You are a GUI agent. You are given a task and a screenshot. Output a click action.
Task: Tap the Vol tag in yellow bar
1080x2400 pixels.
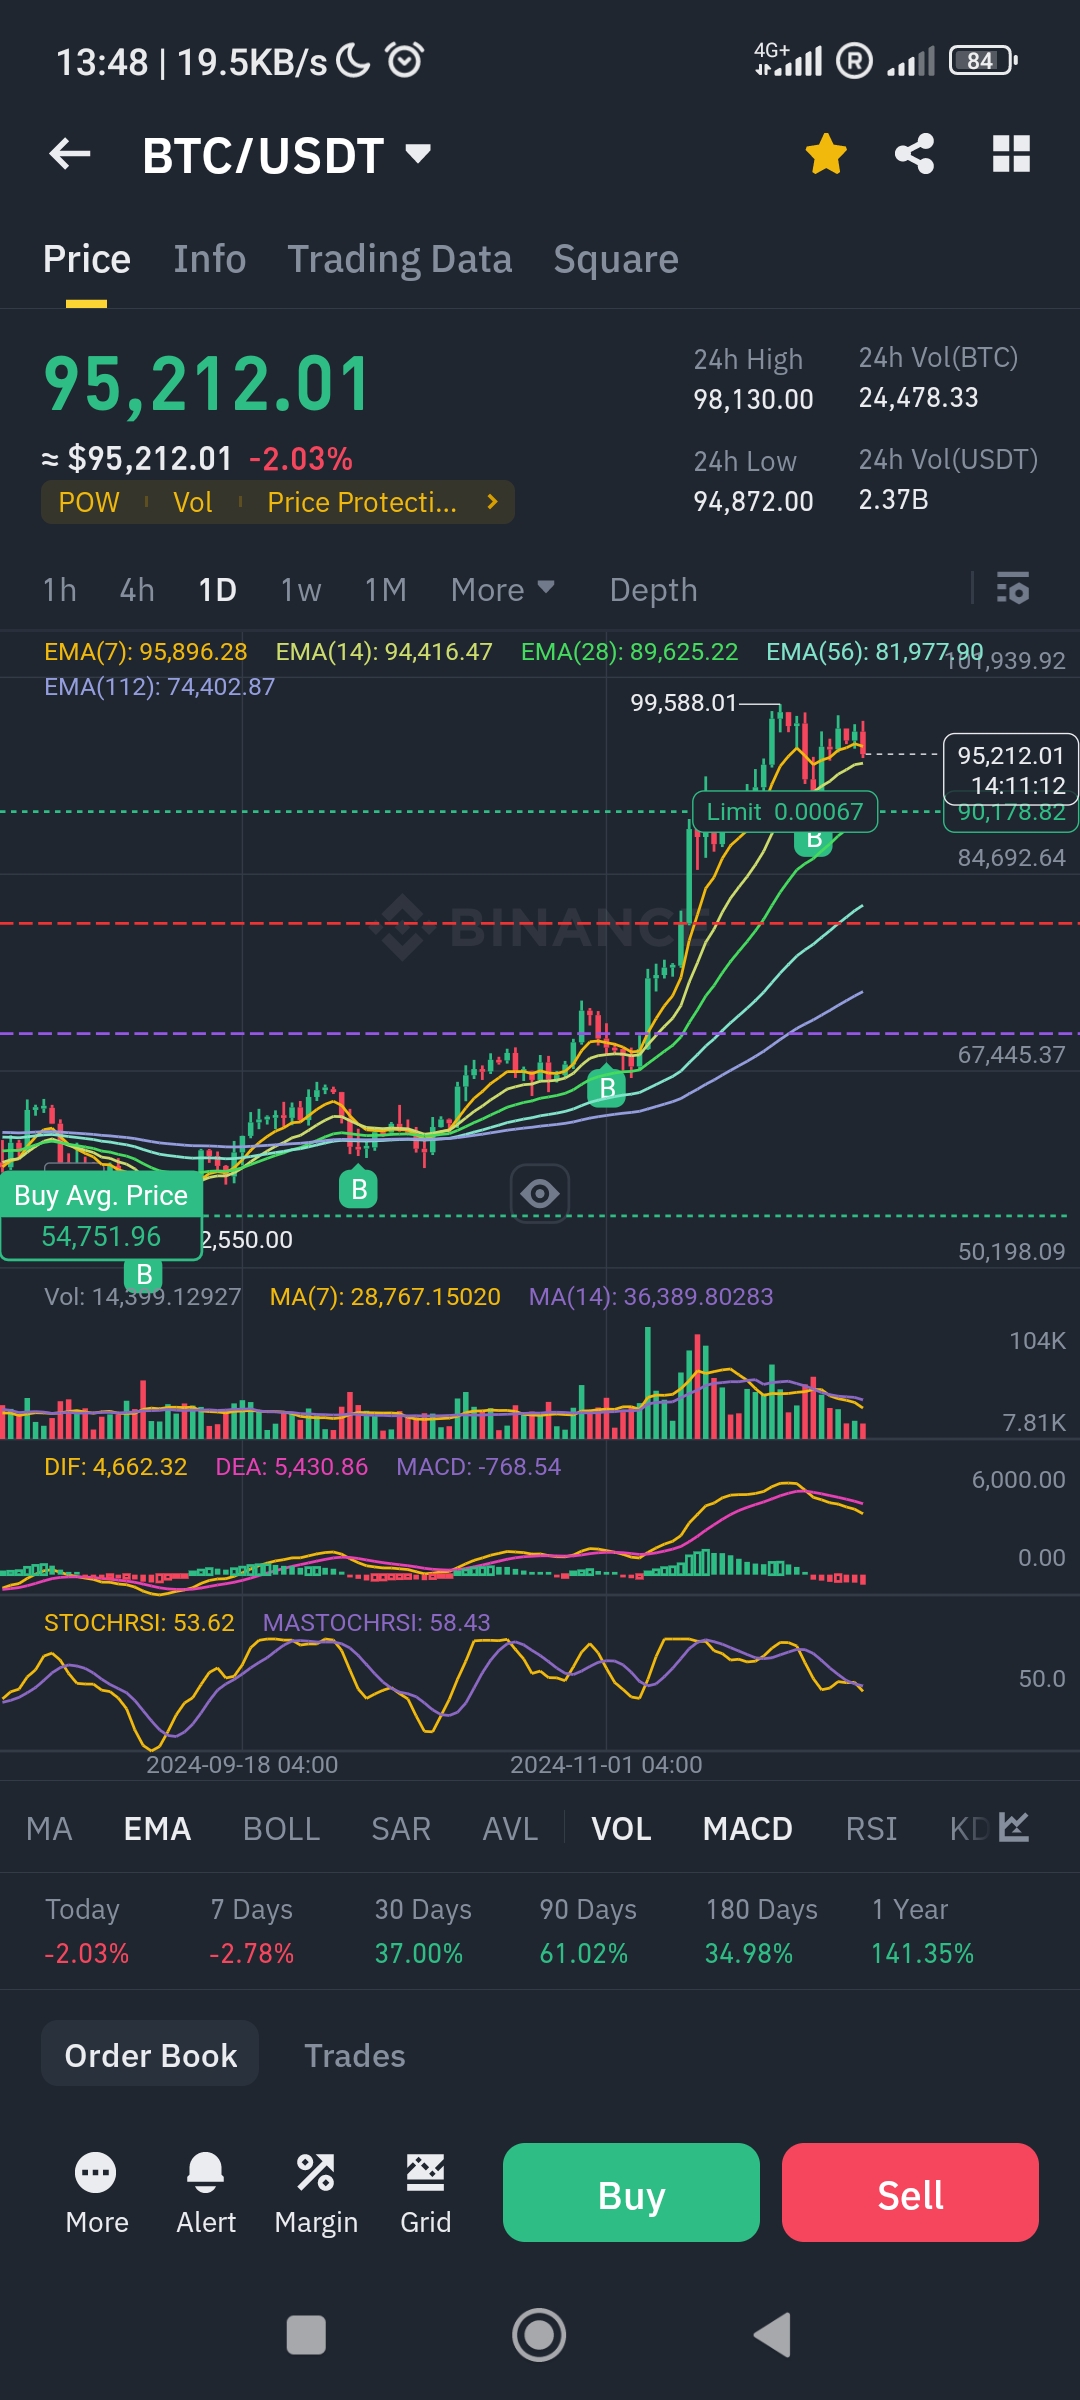point(192,502)
